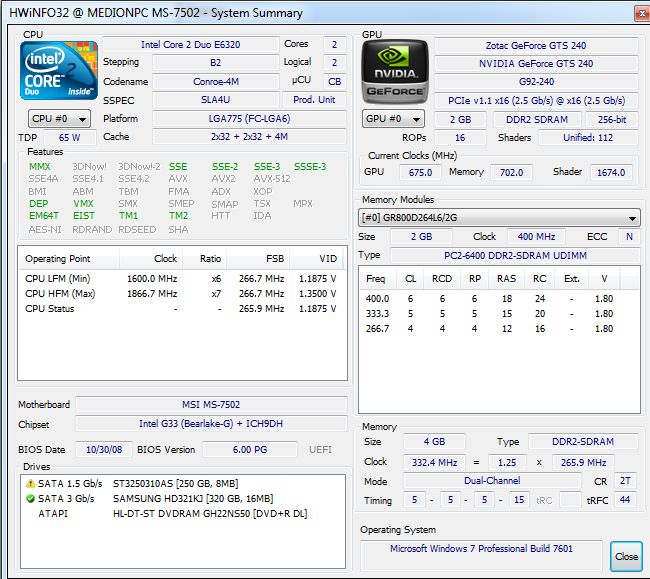This screenshot has height=579, width=650.
Task: Click GPU clock value 675.0
Action: (420, 172)
